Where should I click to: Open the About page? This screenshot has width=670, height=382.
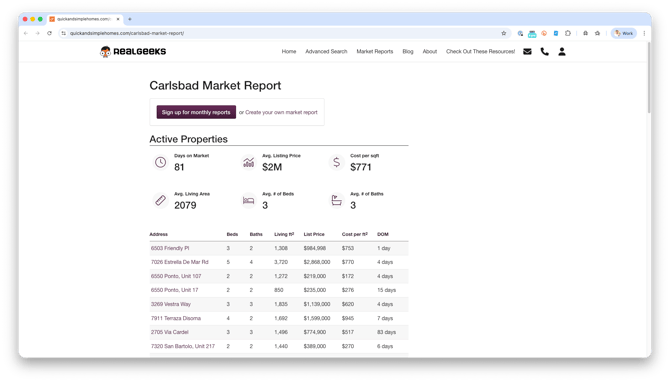tap(430, 52)
